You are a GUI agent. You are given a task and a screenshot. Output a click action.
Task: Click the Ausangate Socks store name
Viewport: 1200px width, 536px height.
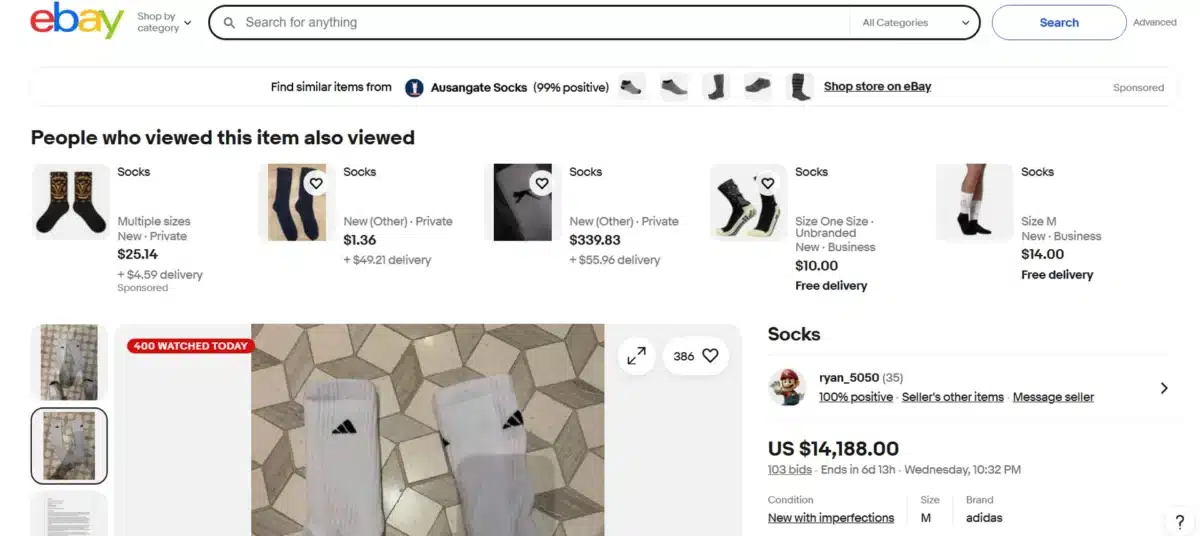[479, 87]
